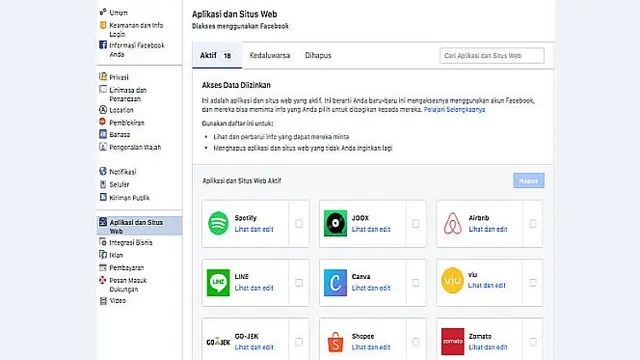The width and height of the screenshot is (640, 360).
Task: Click the Viu app logo
Action: [452, 280]
